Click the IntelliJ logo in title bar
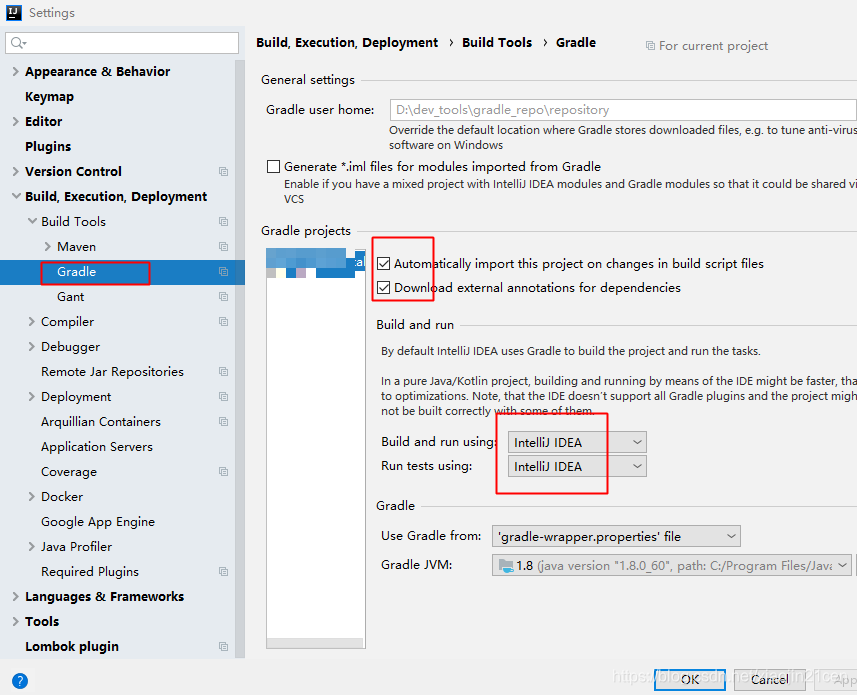The height and width of the screenshot is (695, 857). (14, 12)
